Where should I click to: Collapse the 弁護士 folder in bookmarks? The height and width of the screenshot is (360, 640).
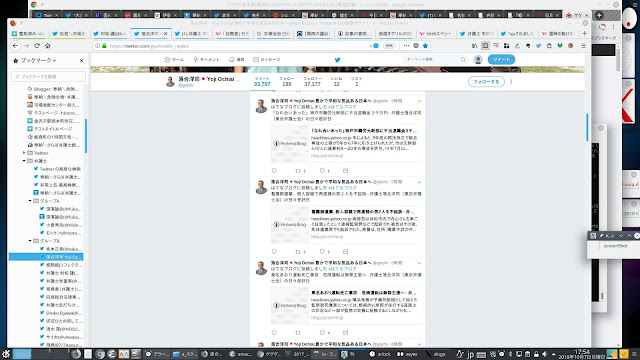click(x=24, y=161)
